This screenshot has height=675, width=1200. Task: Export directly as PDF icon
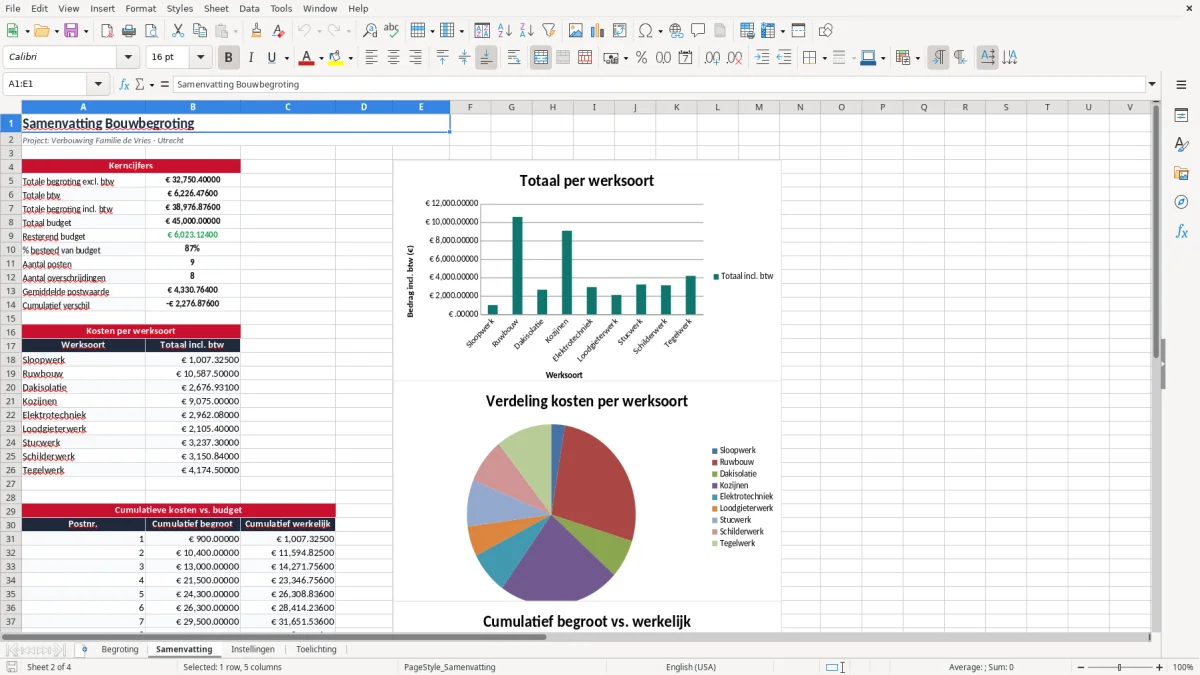click(x=107, y=31)
